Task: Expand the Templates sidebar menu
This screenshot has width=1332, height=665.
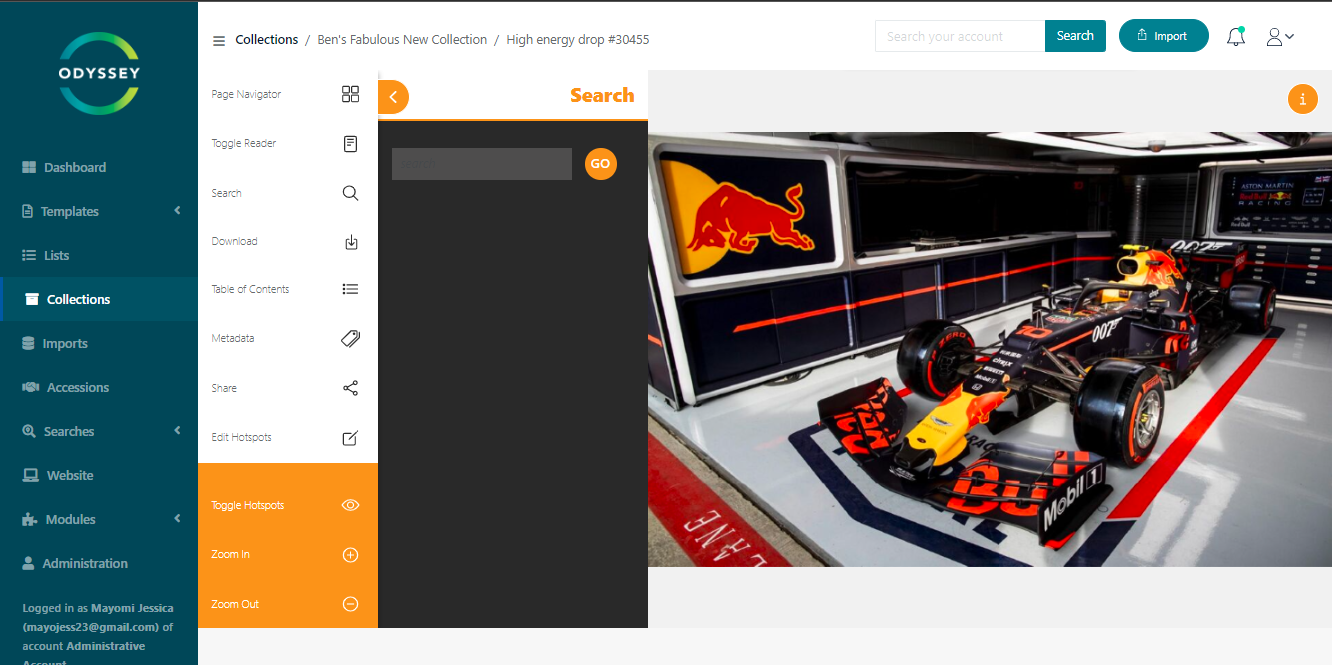Action: (x=99, y=211)
